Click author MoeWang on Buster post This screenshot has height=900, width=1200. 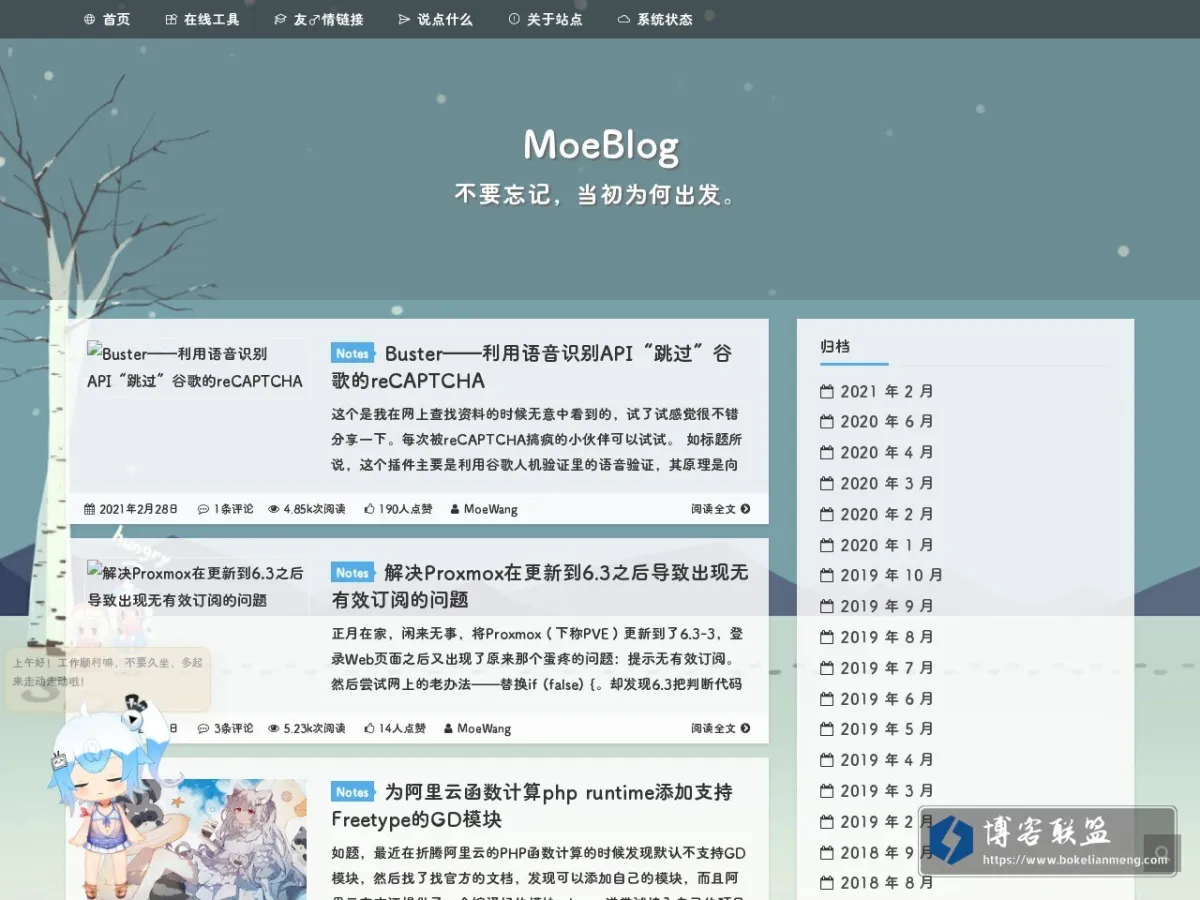click(x=484, y=509)
